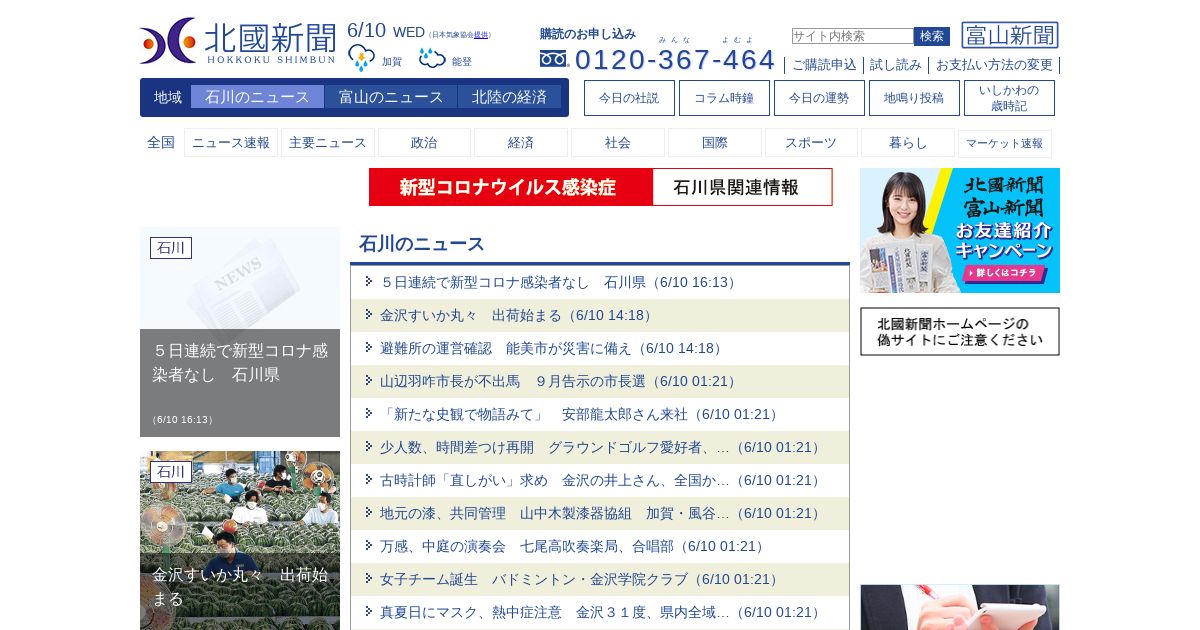Click the phone number 0120-367-464
This screenshot has height=630, width=1200.
675,60
